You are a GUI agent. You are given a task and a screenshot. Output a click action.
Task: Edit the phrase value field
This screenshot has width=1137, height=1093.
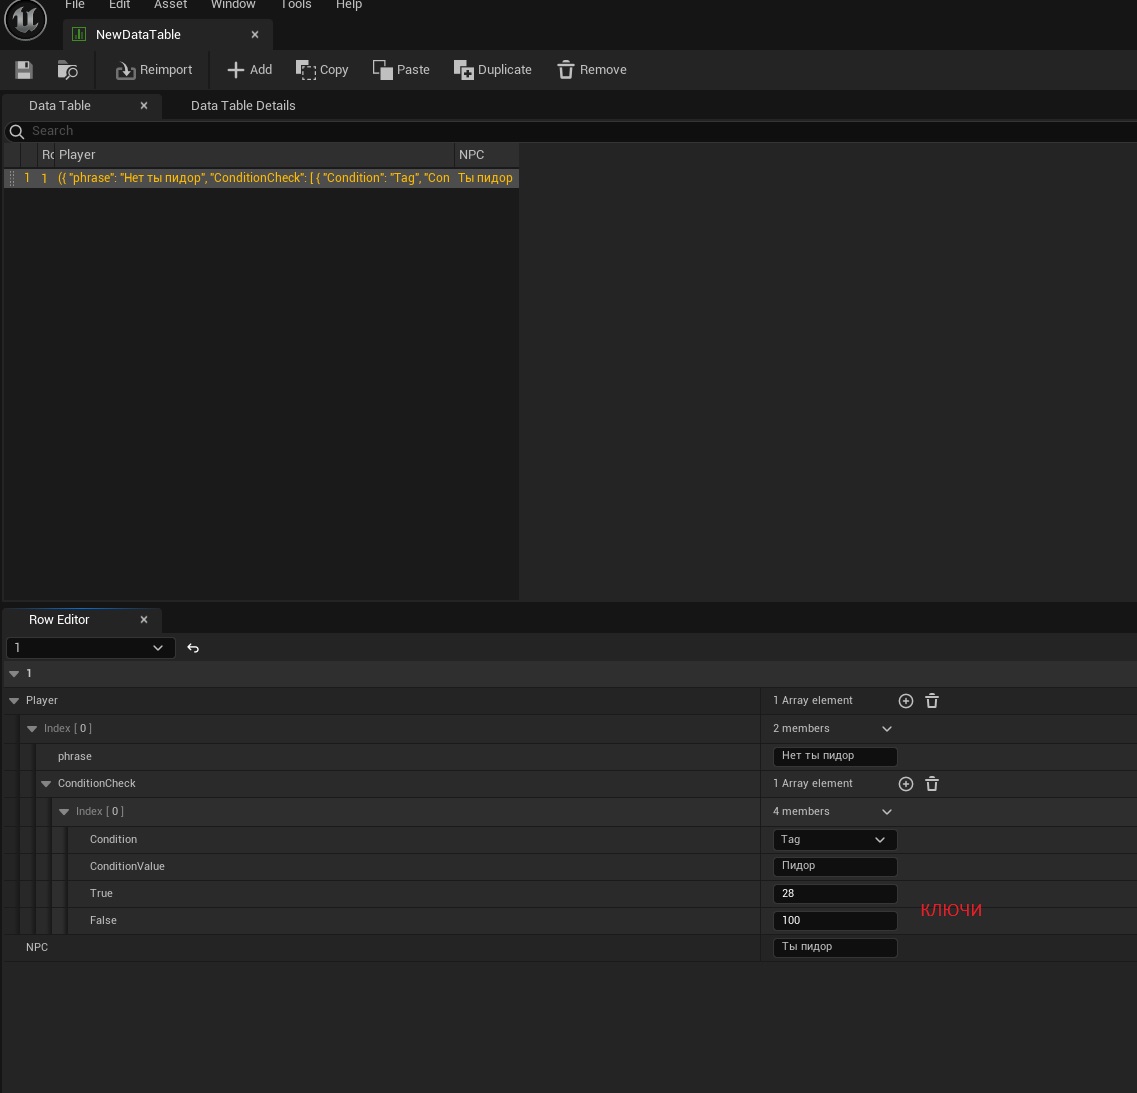[x=835, y=756]
